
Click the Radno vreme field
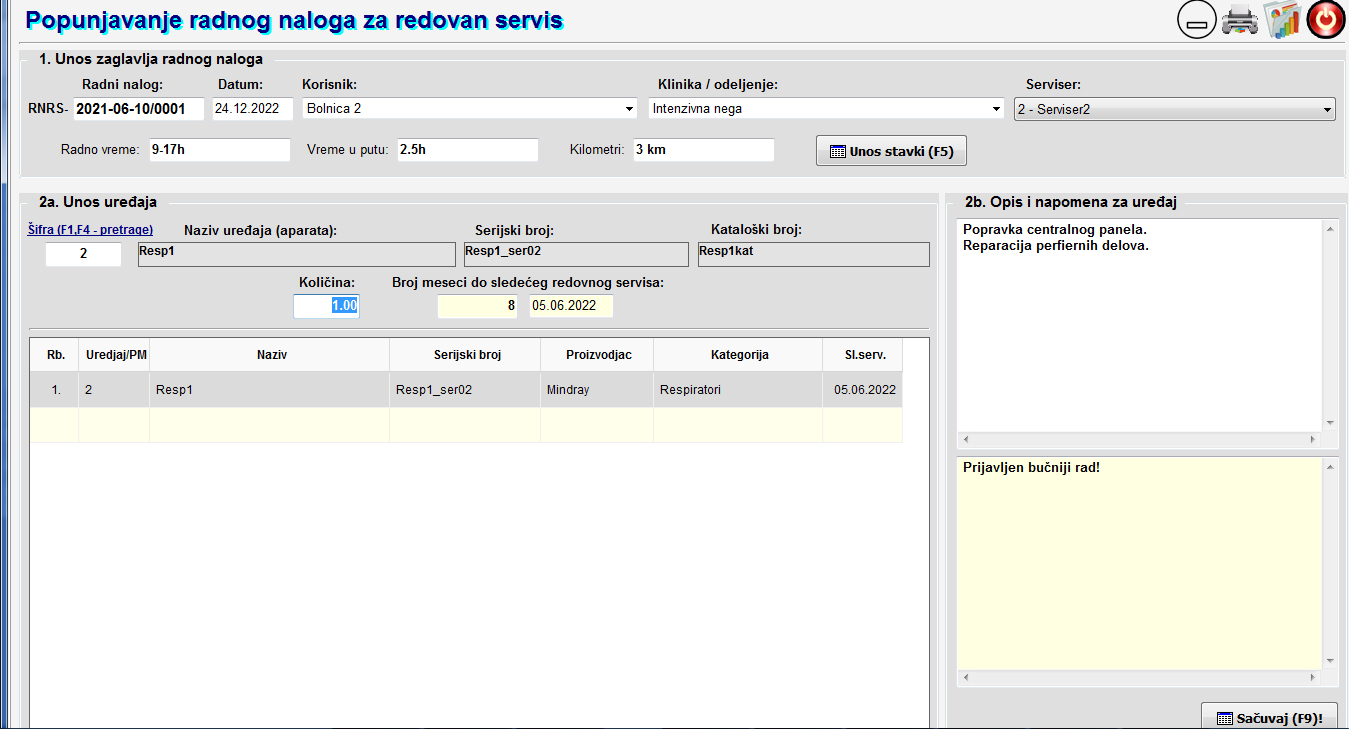coord(220,150)
